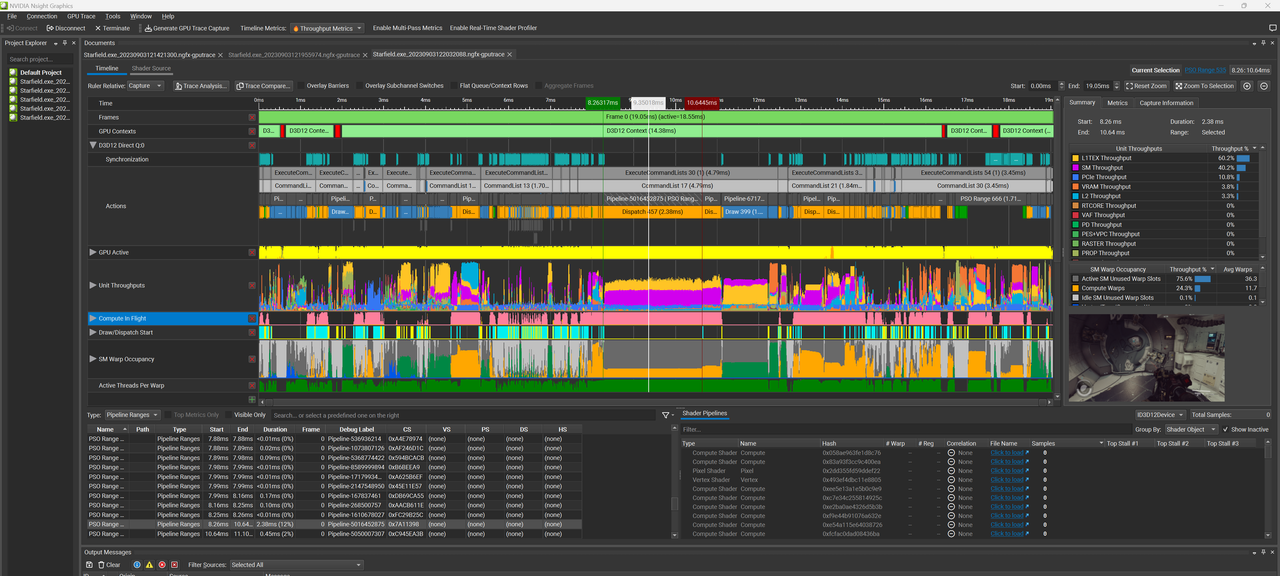Open the GPU Trace menu
The height and width of the screenshot is (576, 1280).
pos(82,16)
